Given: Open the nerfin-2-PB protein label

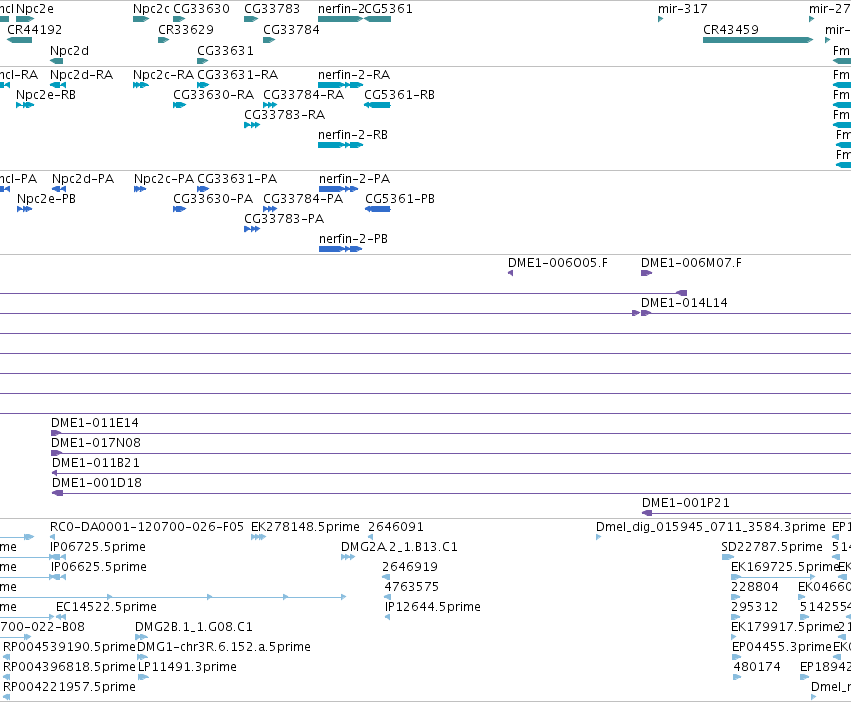Looking at the screenshot, I should click(x=353, y=239).
